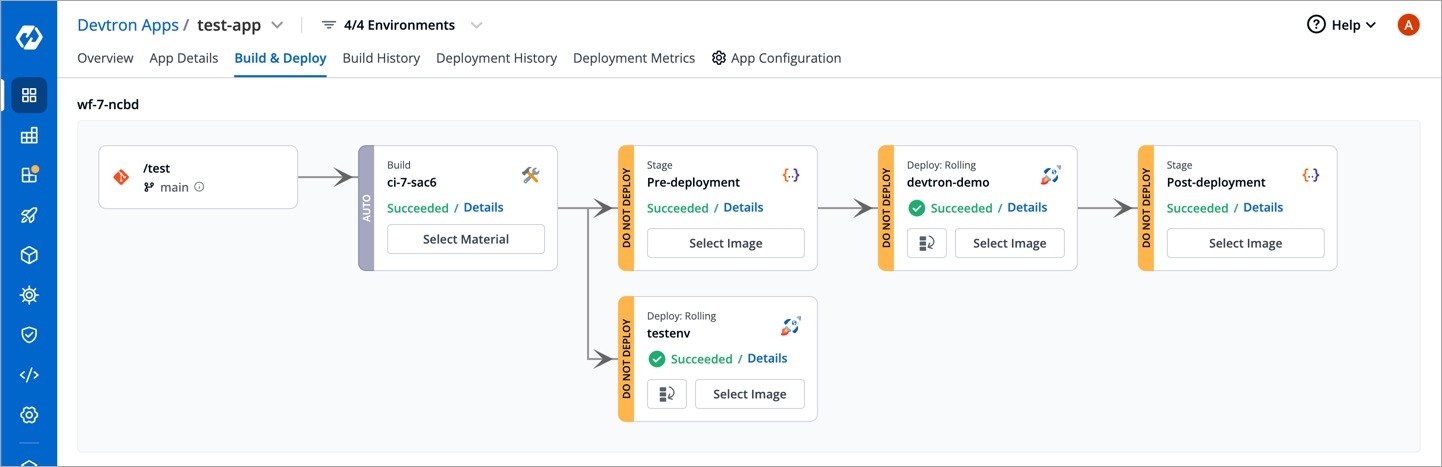
Task: Click the green success check on devtron-demo
Action: tap(916, 208)
